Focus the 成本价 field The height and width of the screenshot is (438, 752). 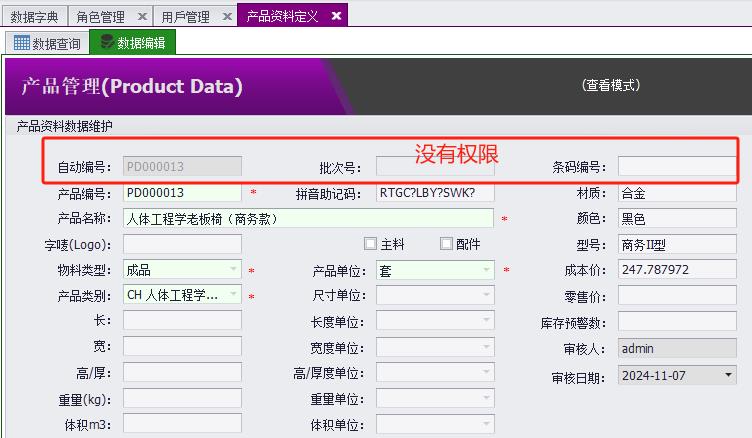676,270
